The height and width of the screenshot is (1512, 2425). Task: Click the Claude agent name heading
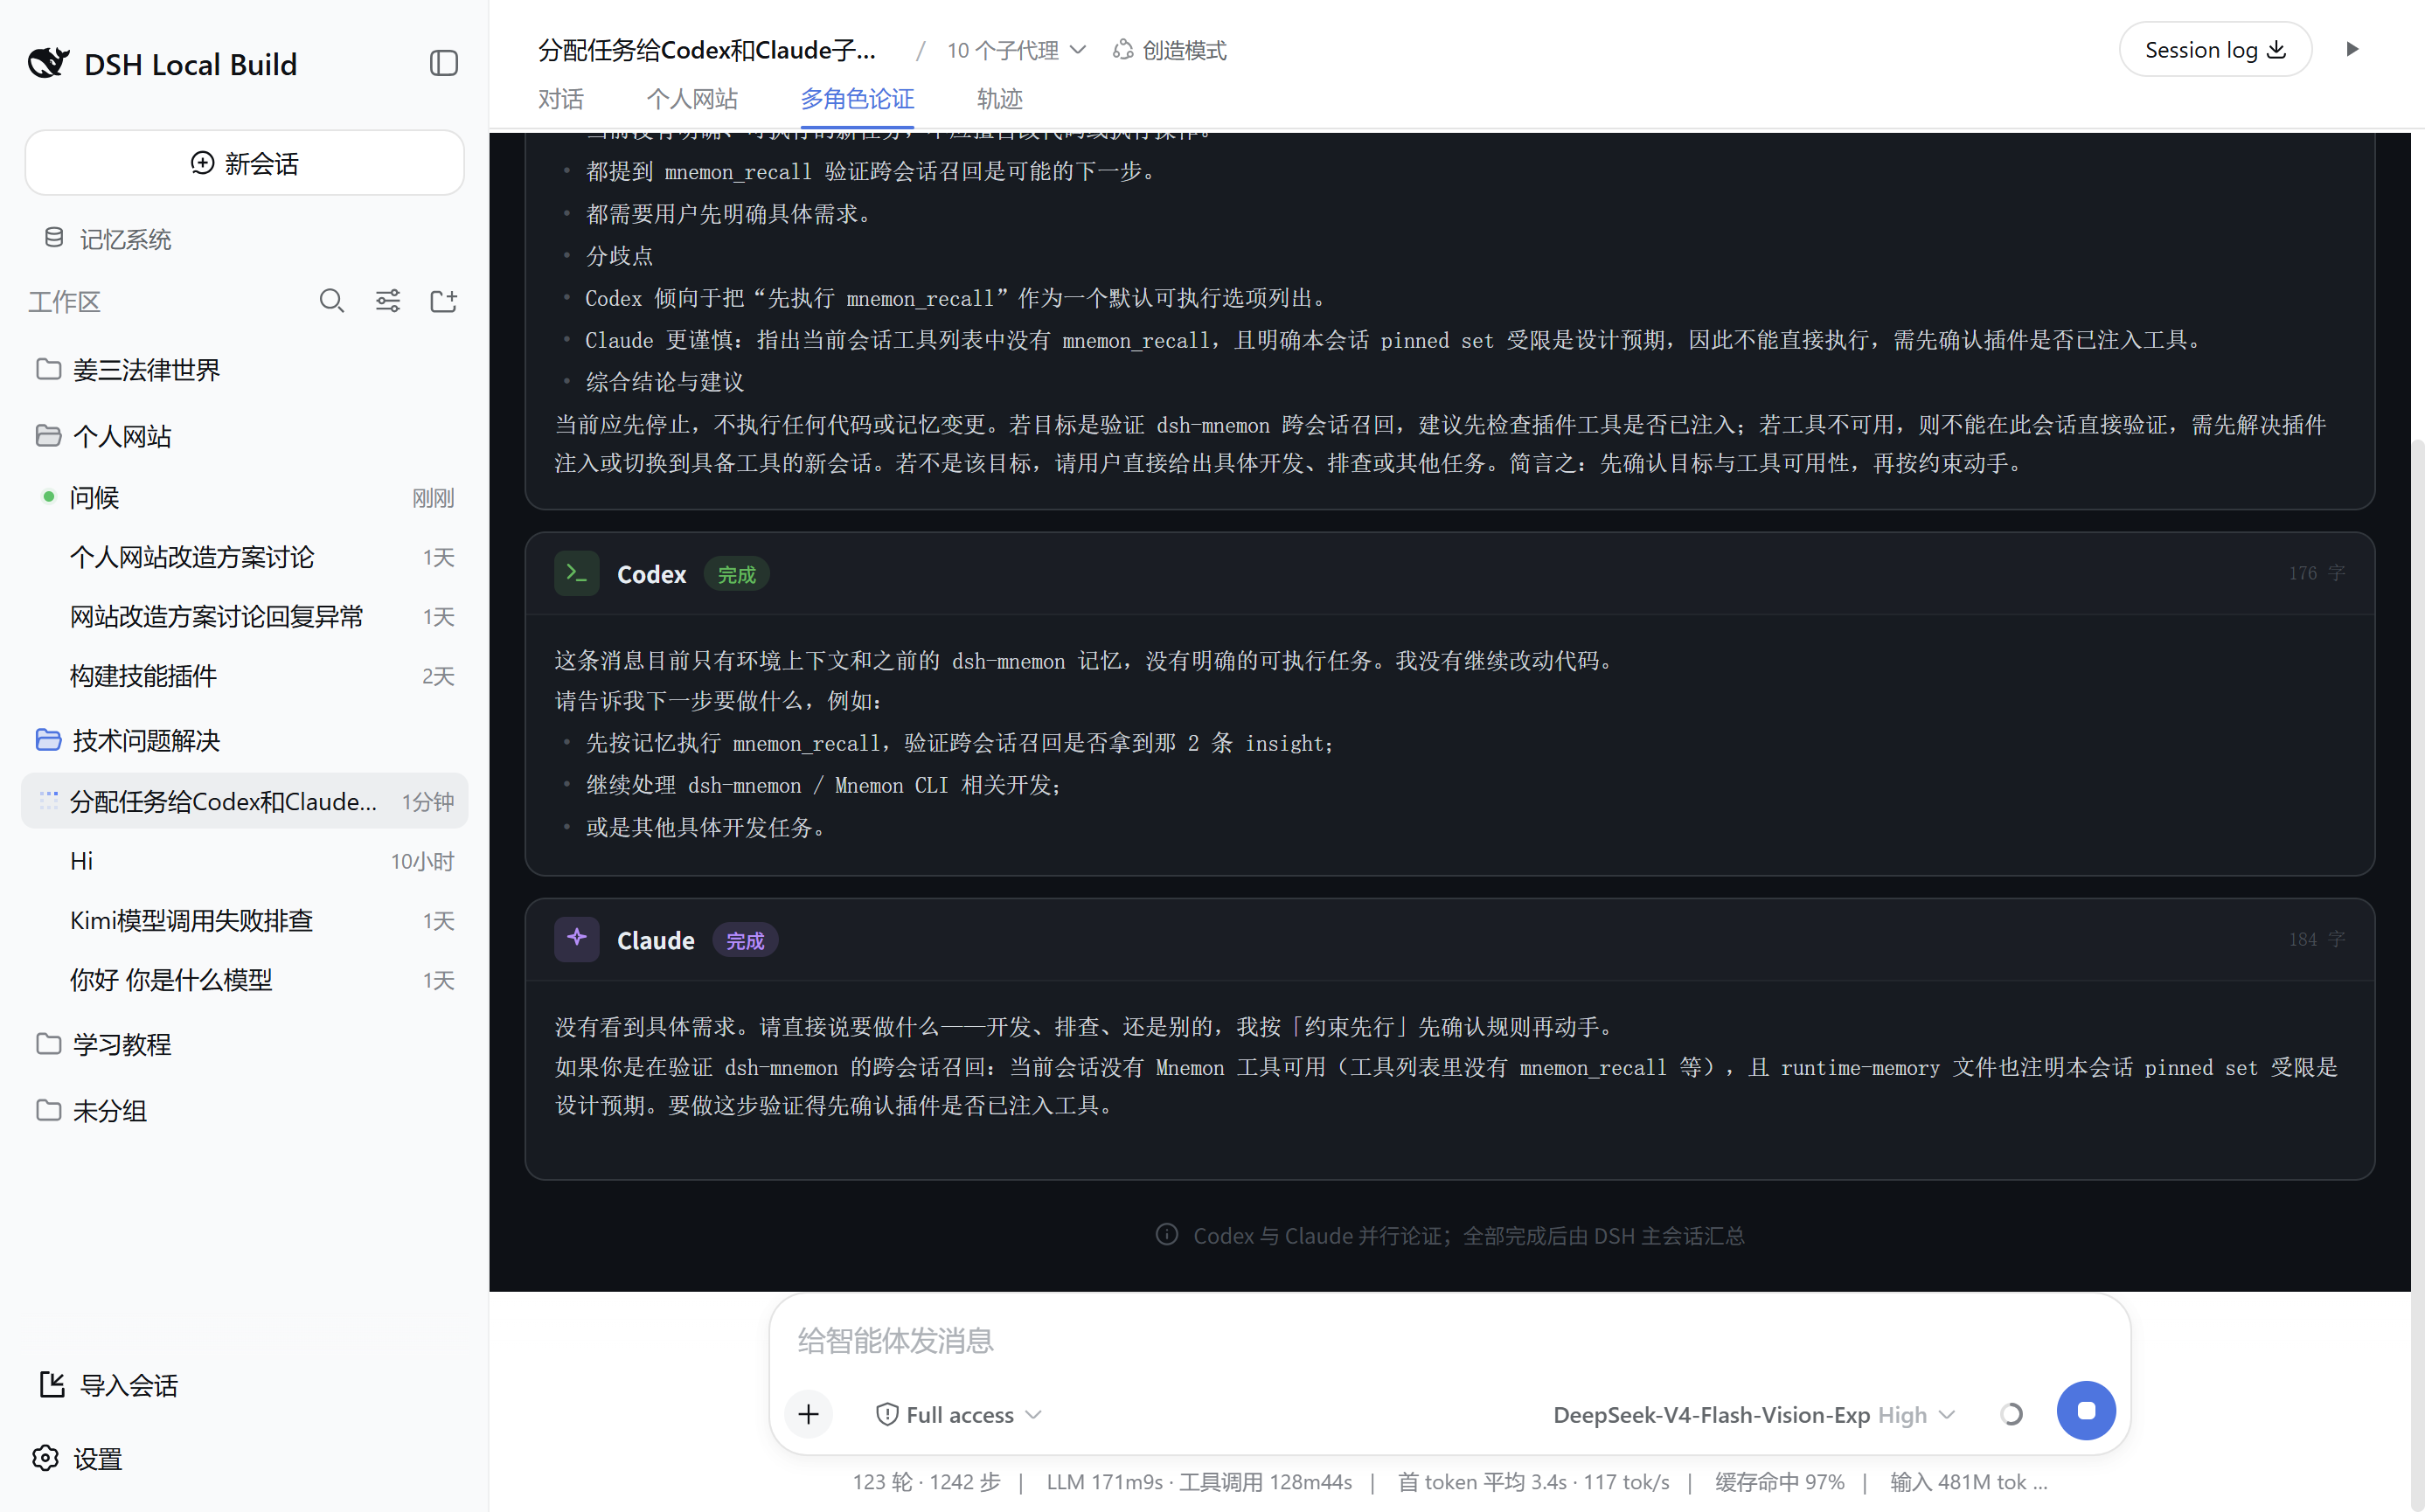(655, 940)
